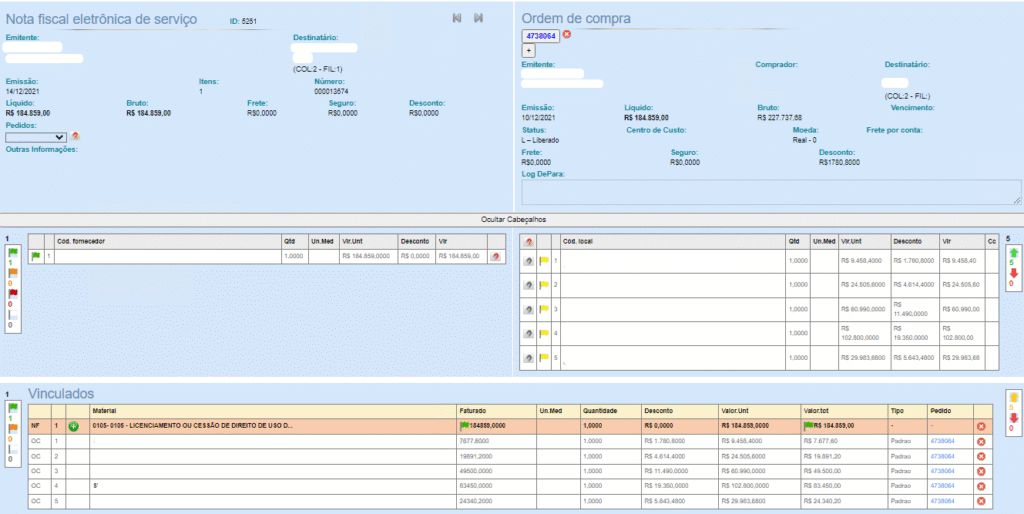
Task: Click the Log DePara text area
Action: (x=772, y=193)
